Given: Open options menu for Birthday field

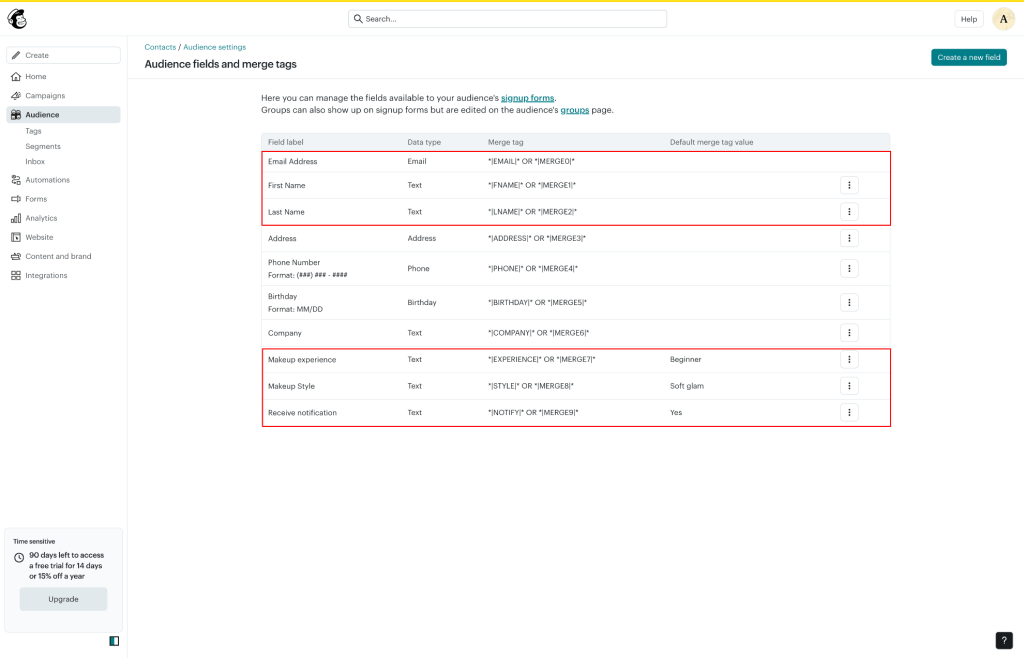Looking at the screenshot, I should tap(849, 302).
